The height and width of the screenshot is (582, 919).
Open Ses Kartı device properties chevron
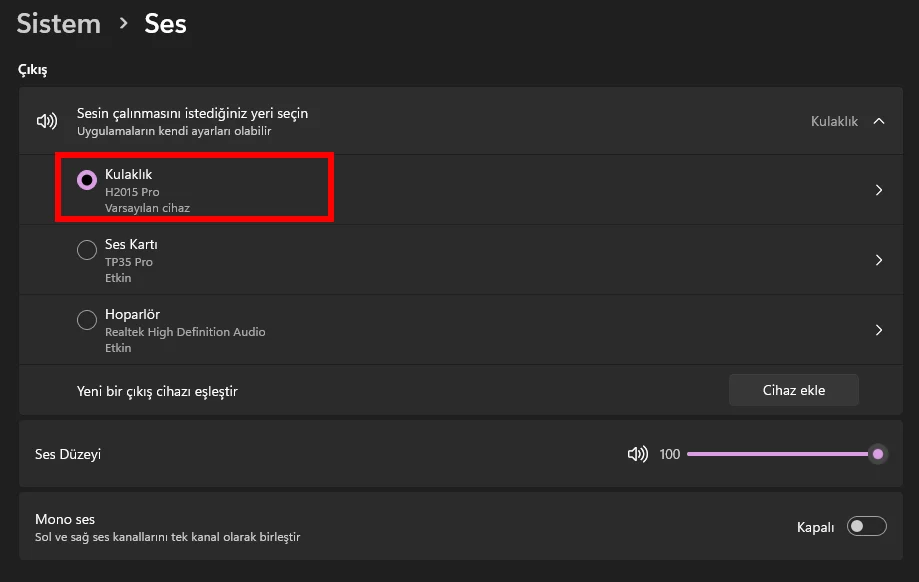[879, 260]
